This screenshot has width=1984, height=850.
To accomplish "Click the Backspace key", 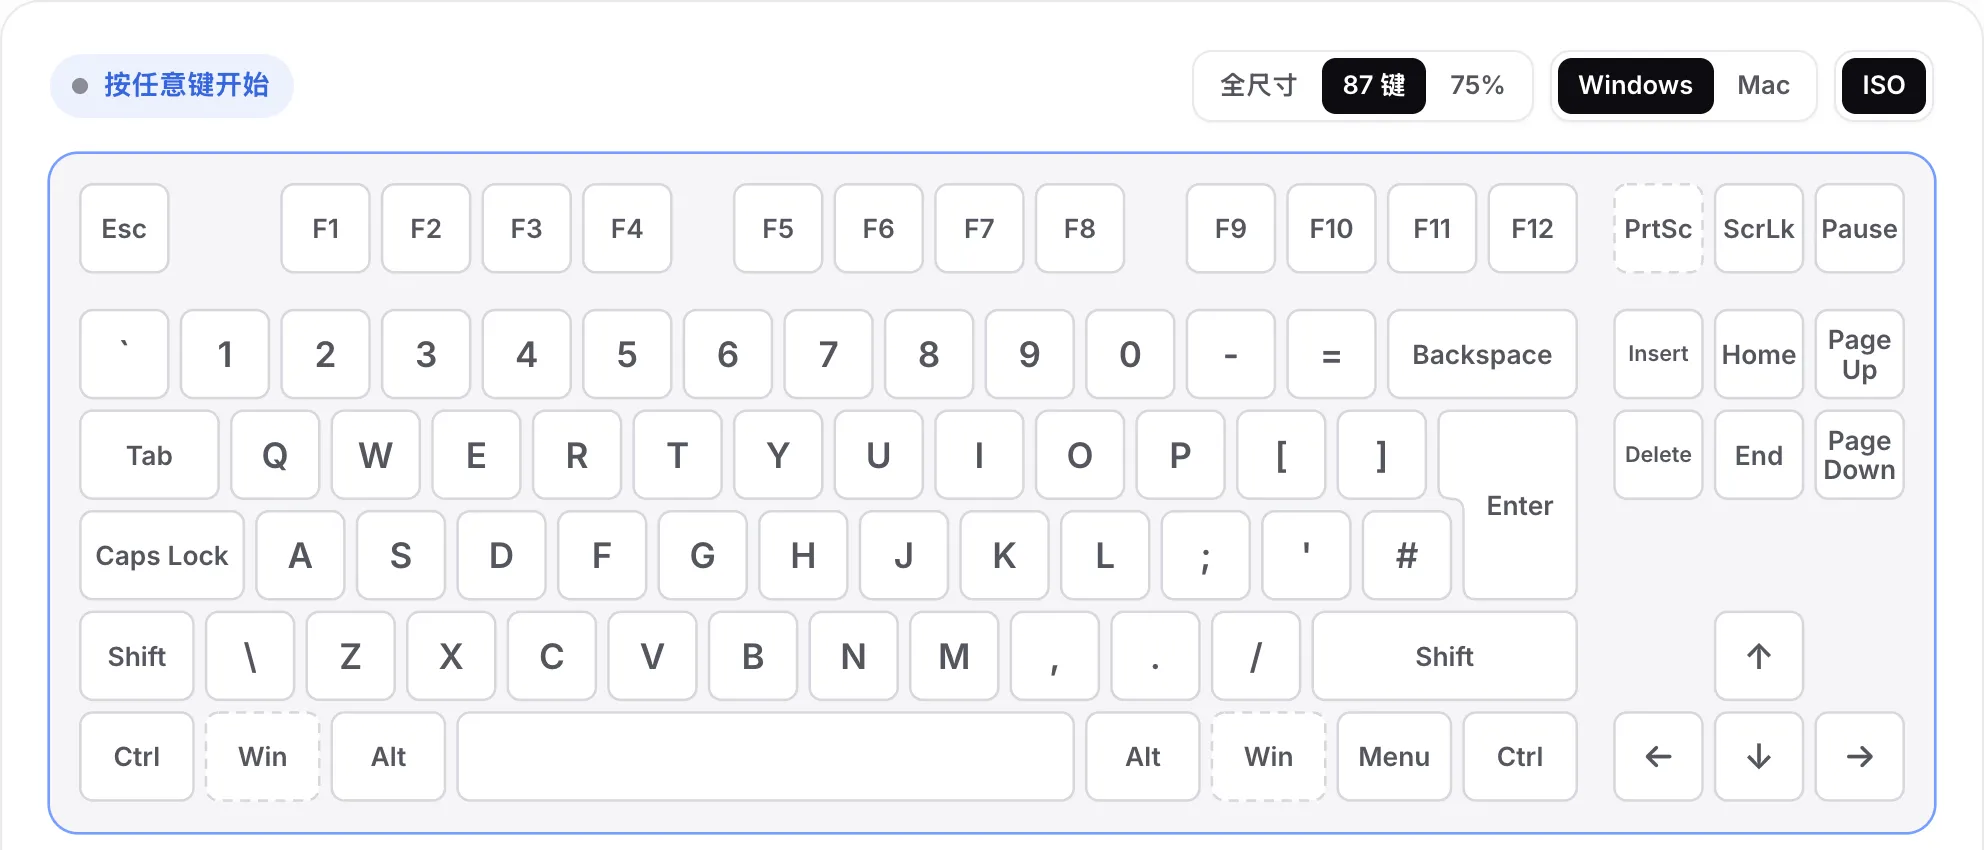I will (x=1482, y=354).
